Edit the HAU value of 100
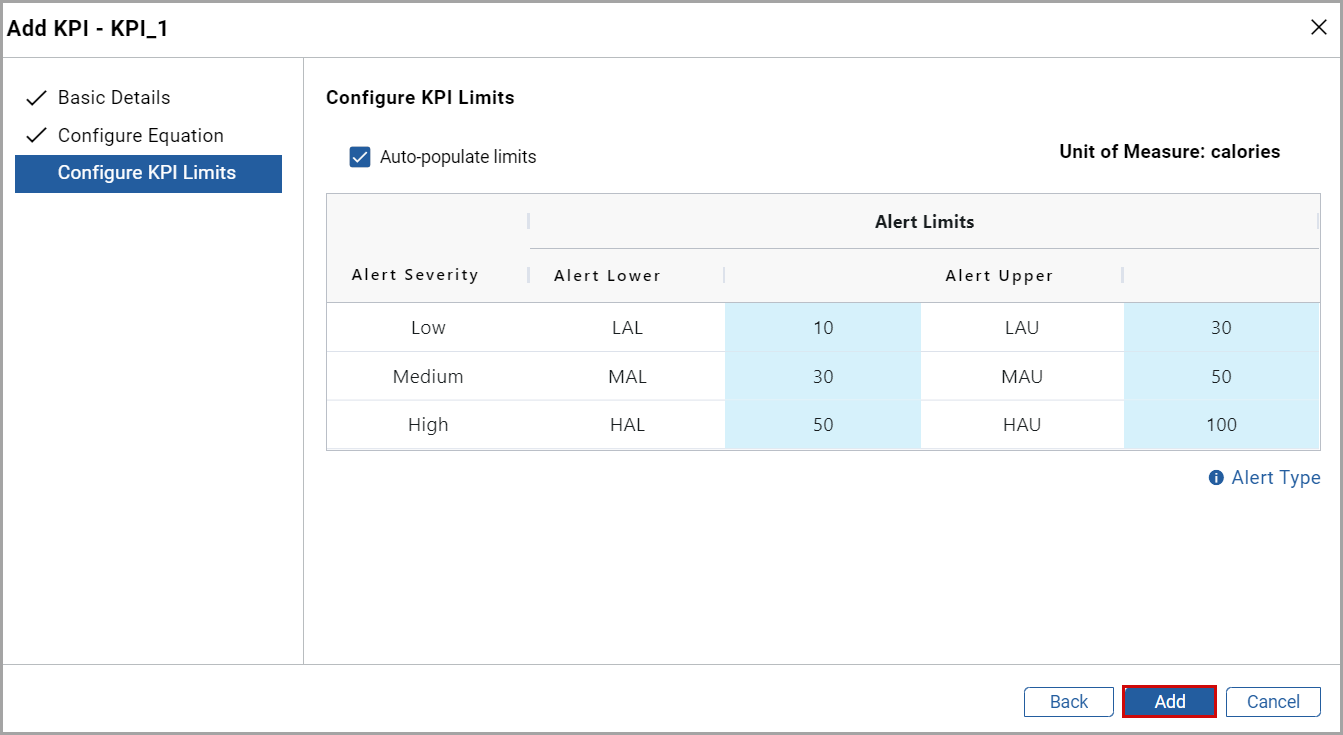 pyautogui.click(x=1221, y=424)
